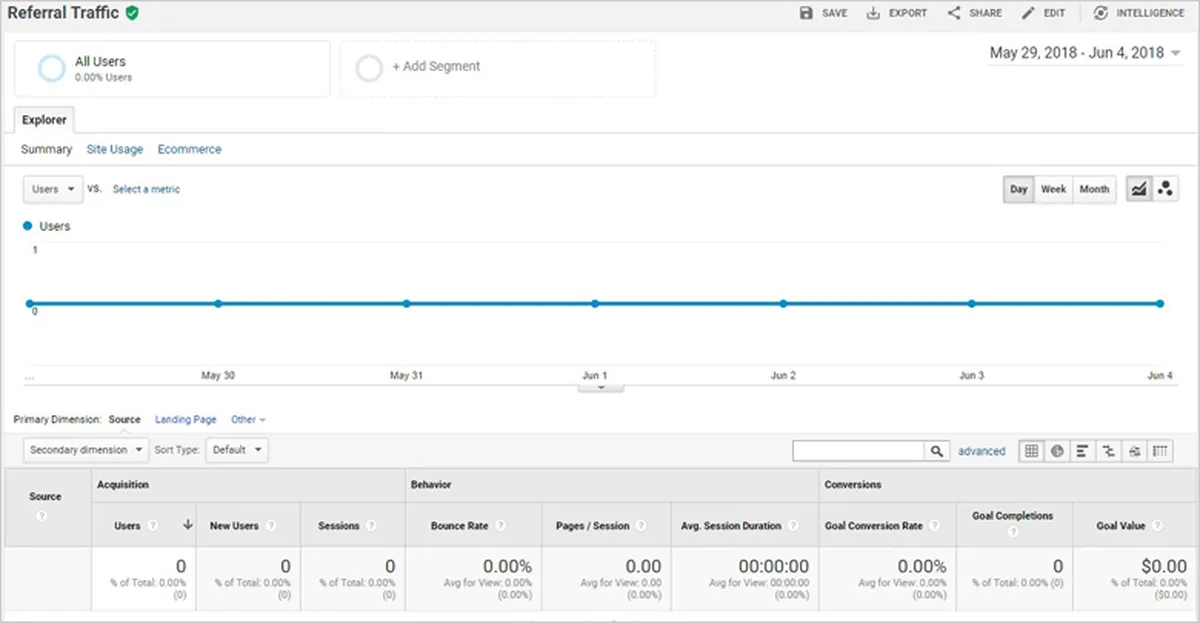Click the chart data point at May 31
1200x623 pixels.
coord(406,303)
